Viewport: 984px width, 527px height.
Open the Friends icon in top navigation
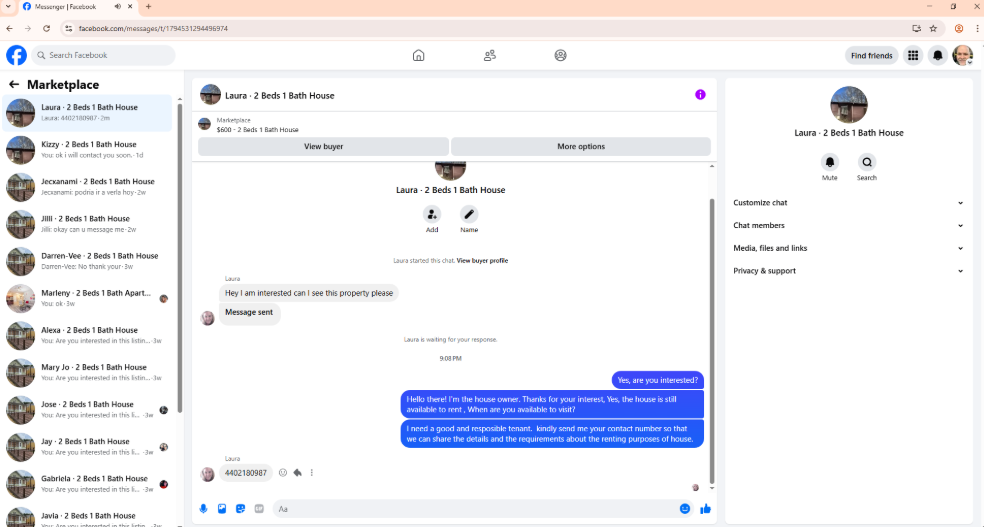(489, 55)
